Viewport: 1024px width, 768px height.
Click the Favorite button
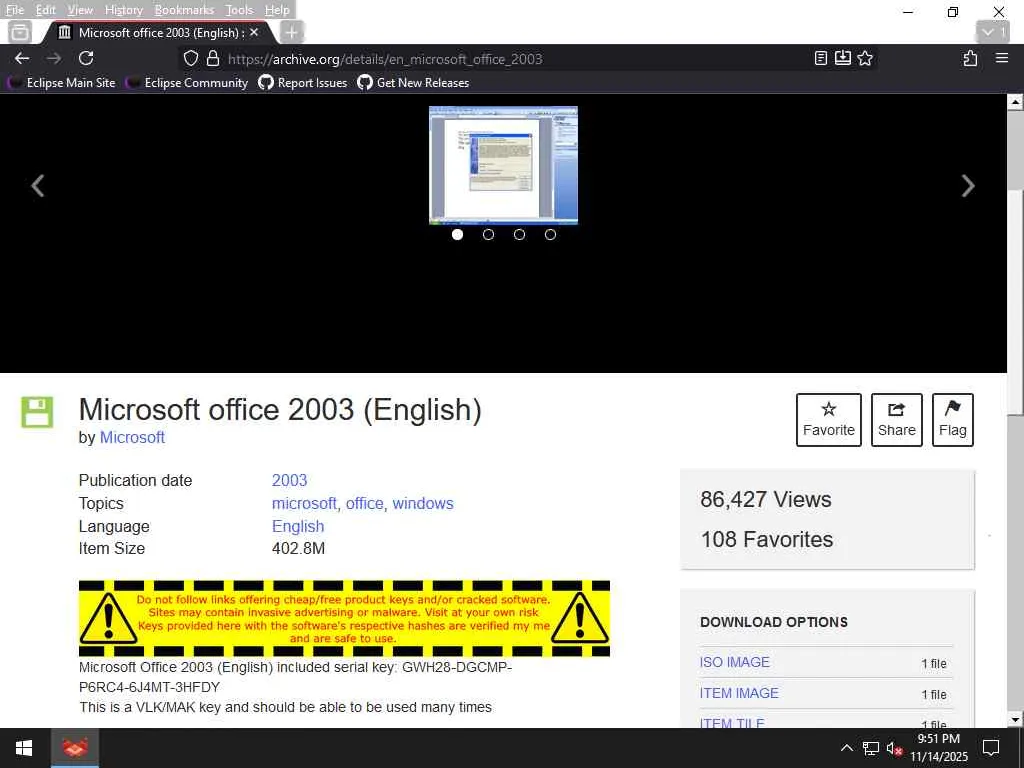(829, 420)
